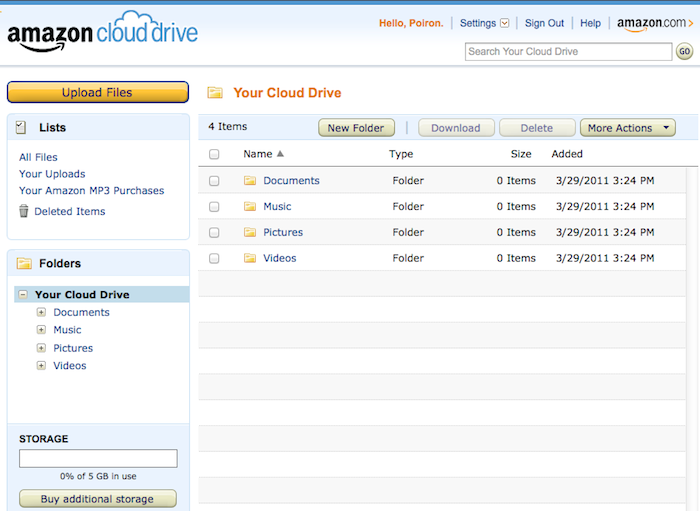Click the Upload Files button
The image size is (700, 511).
click(97, 93)
